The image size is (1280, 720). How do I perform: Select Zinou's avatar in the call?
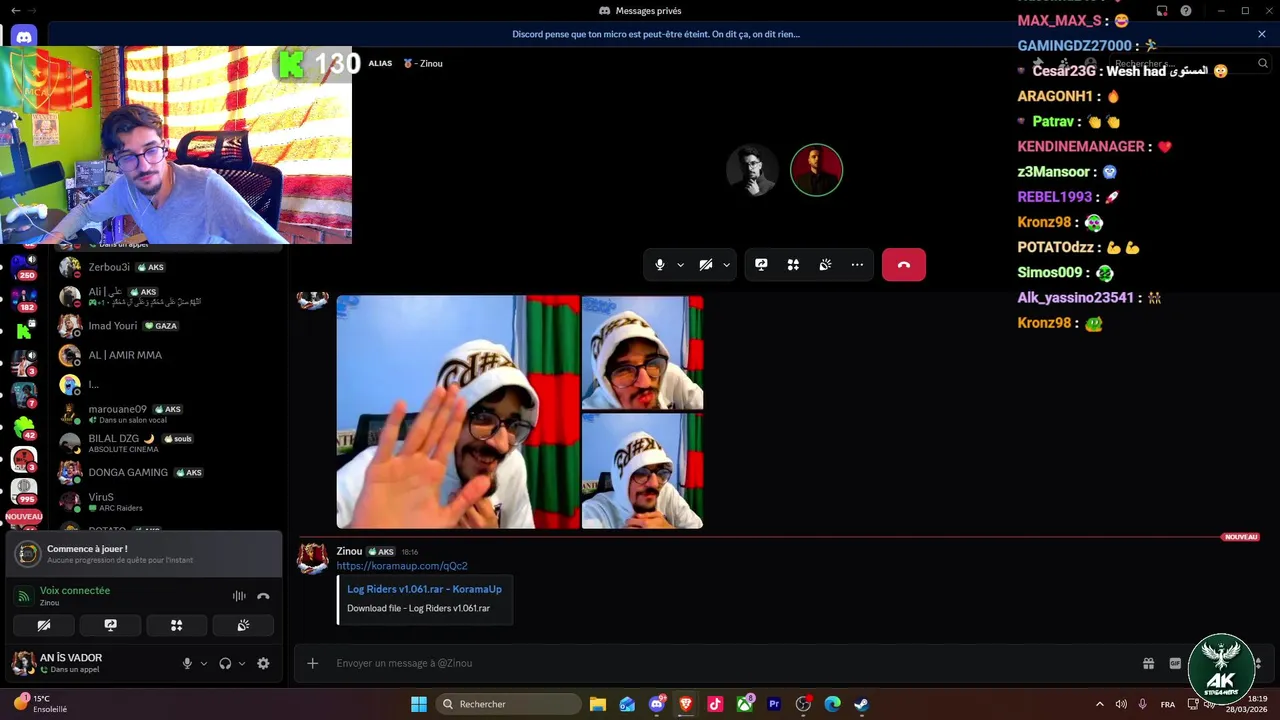[x=817, y=170]
